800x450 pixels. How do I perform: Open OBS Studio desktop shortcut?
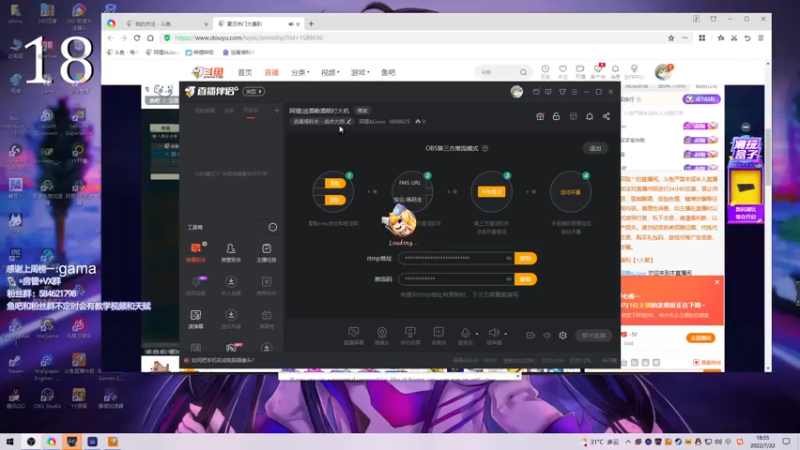47,398
